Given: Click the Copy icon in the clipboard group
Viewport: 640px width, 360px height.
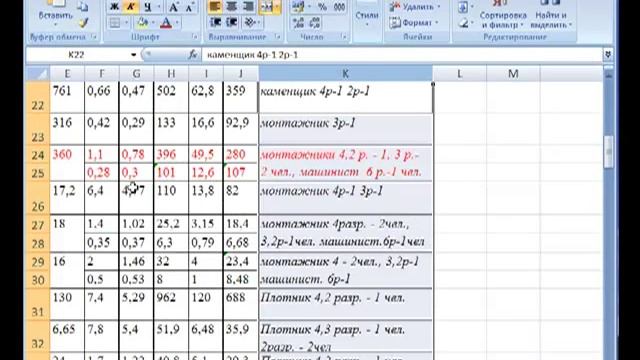Looking at the screenshot, I should 83,6.
